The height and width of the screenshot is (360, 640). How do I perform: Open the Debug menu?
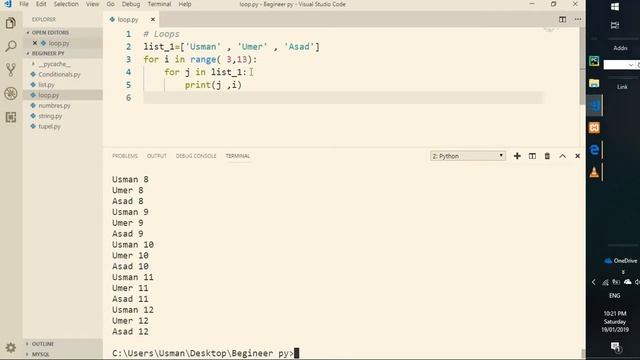(x=131, y=4)
